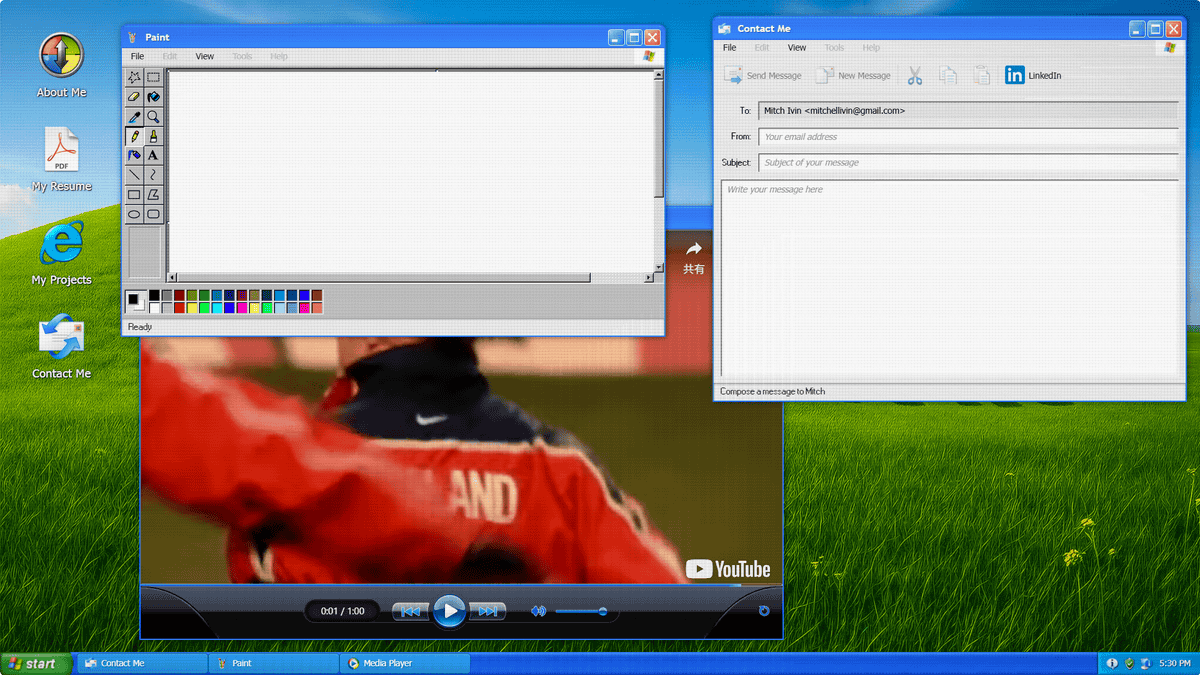Open LinkedIn from Contact Me toolbar
Image resolution: width=1200 pixels, height=675 pixels.
1033,75
